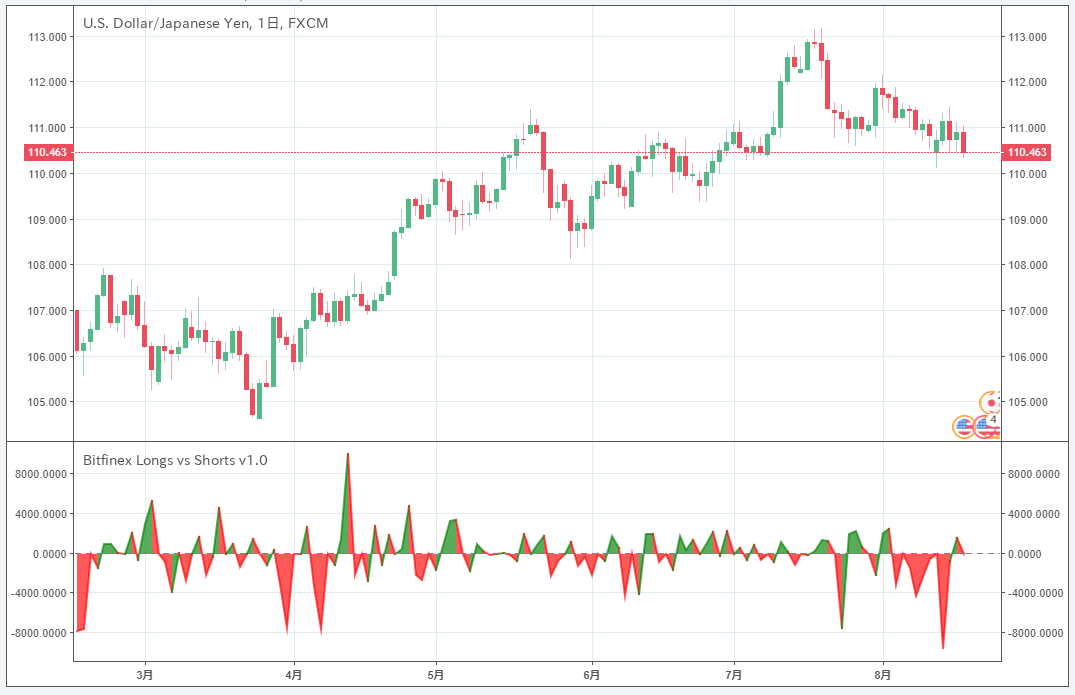Screen dimensions: 1075x695
Task: Click the orange-ringed US flag economic event icon
Action: click(x=964, y=427)
